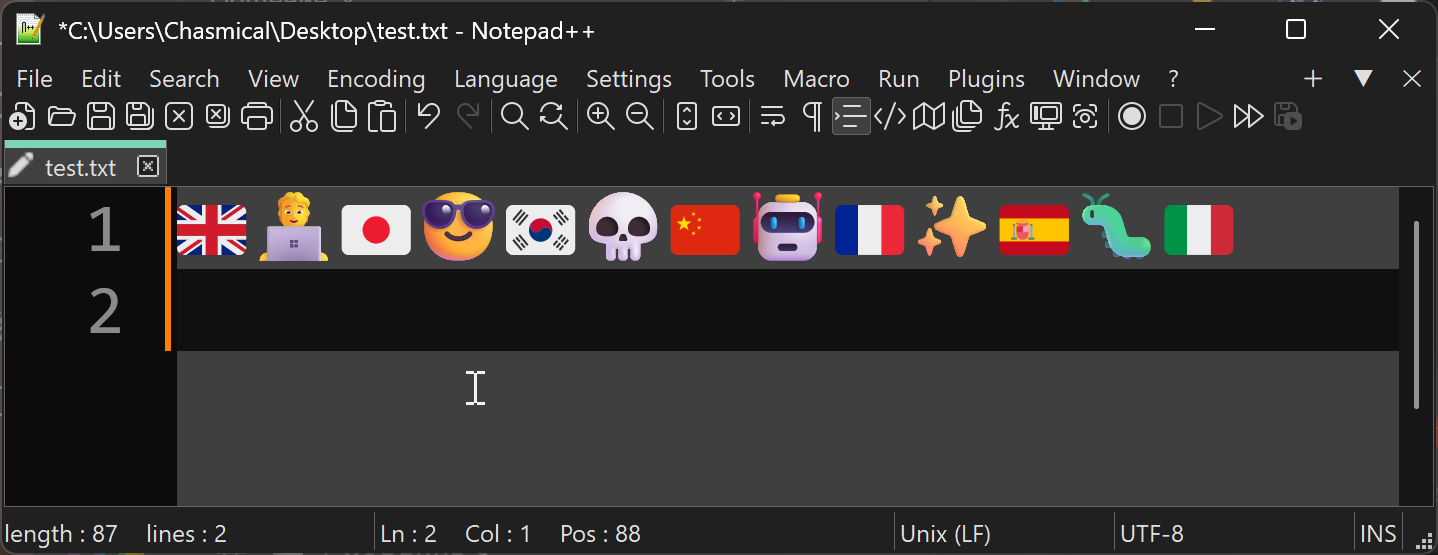This screenshot has width=1438, height=555.
Task: Click the Zoom In magnifier icon
Action: [x=600, y=117]
